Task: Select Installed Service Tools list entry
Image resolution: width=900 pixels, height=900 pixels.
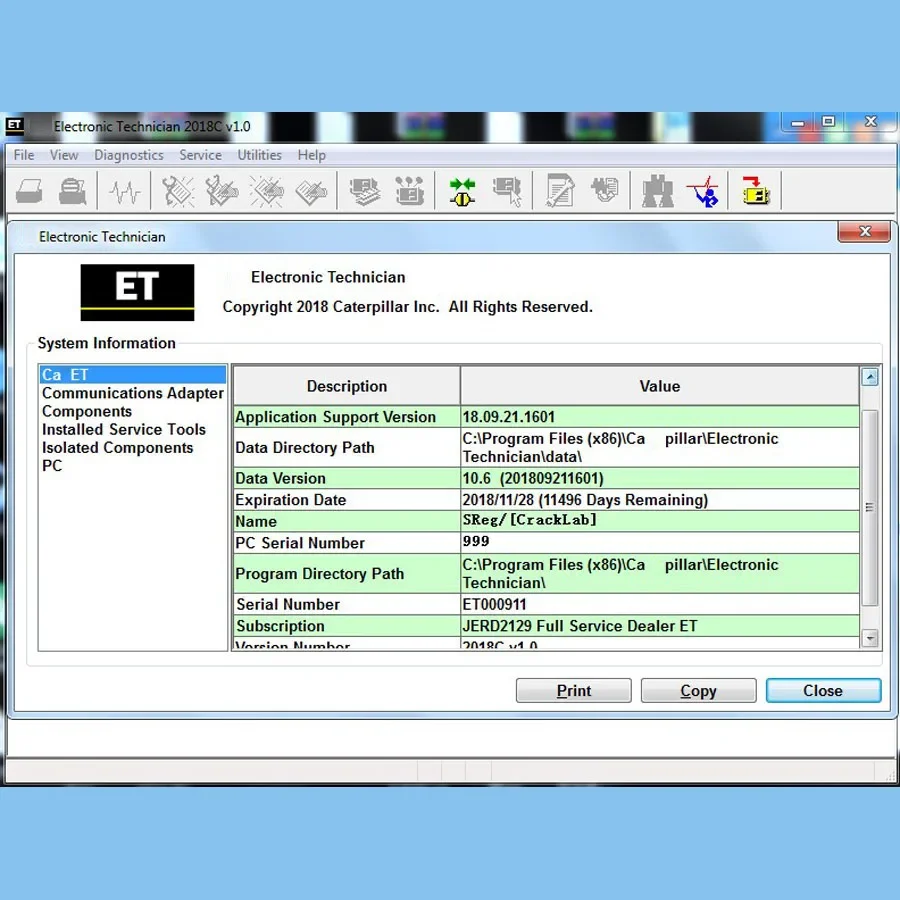Action: coord(123,429)
